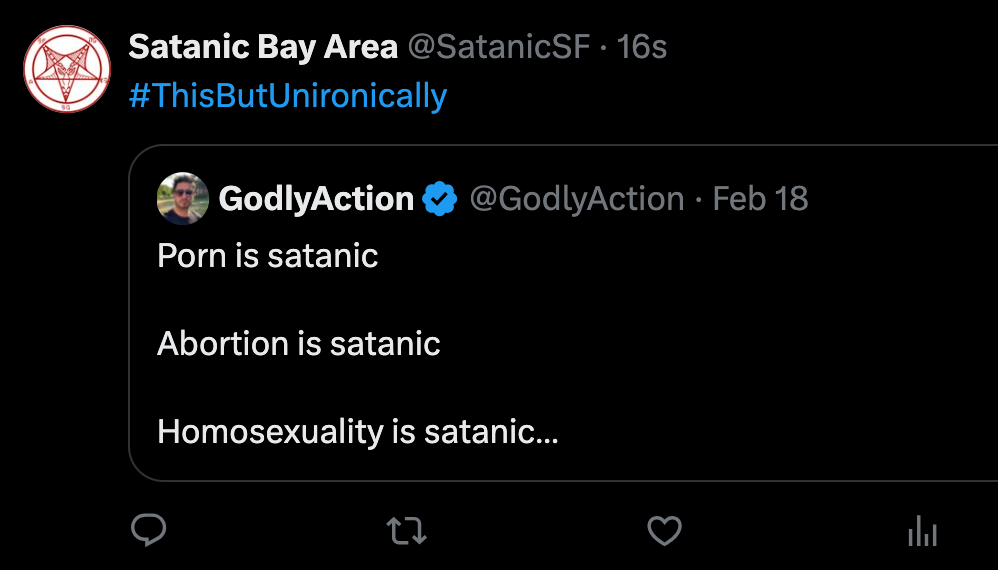This screenshot has width=998, height=570.
Task: Click the word Porn in quoted tweet
Action: pyautogui.click(x=193, y=256)
